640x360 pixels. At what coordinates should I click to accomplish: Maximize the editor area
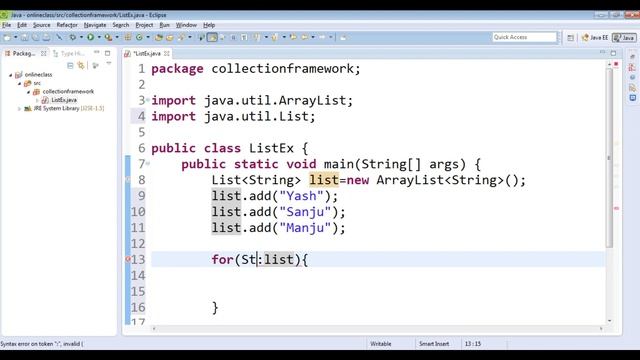click(613, 53)
